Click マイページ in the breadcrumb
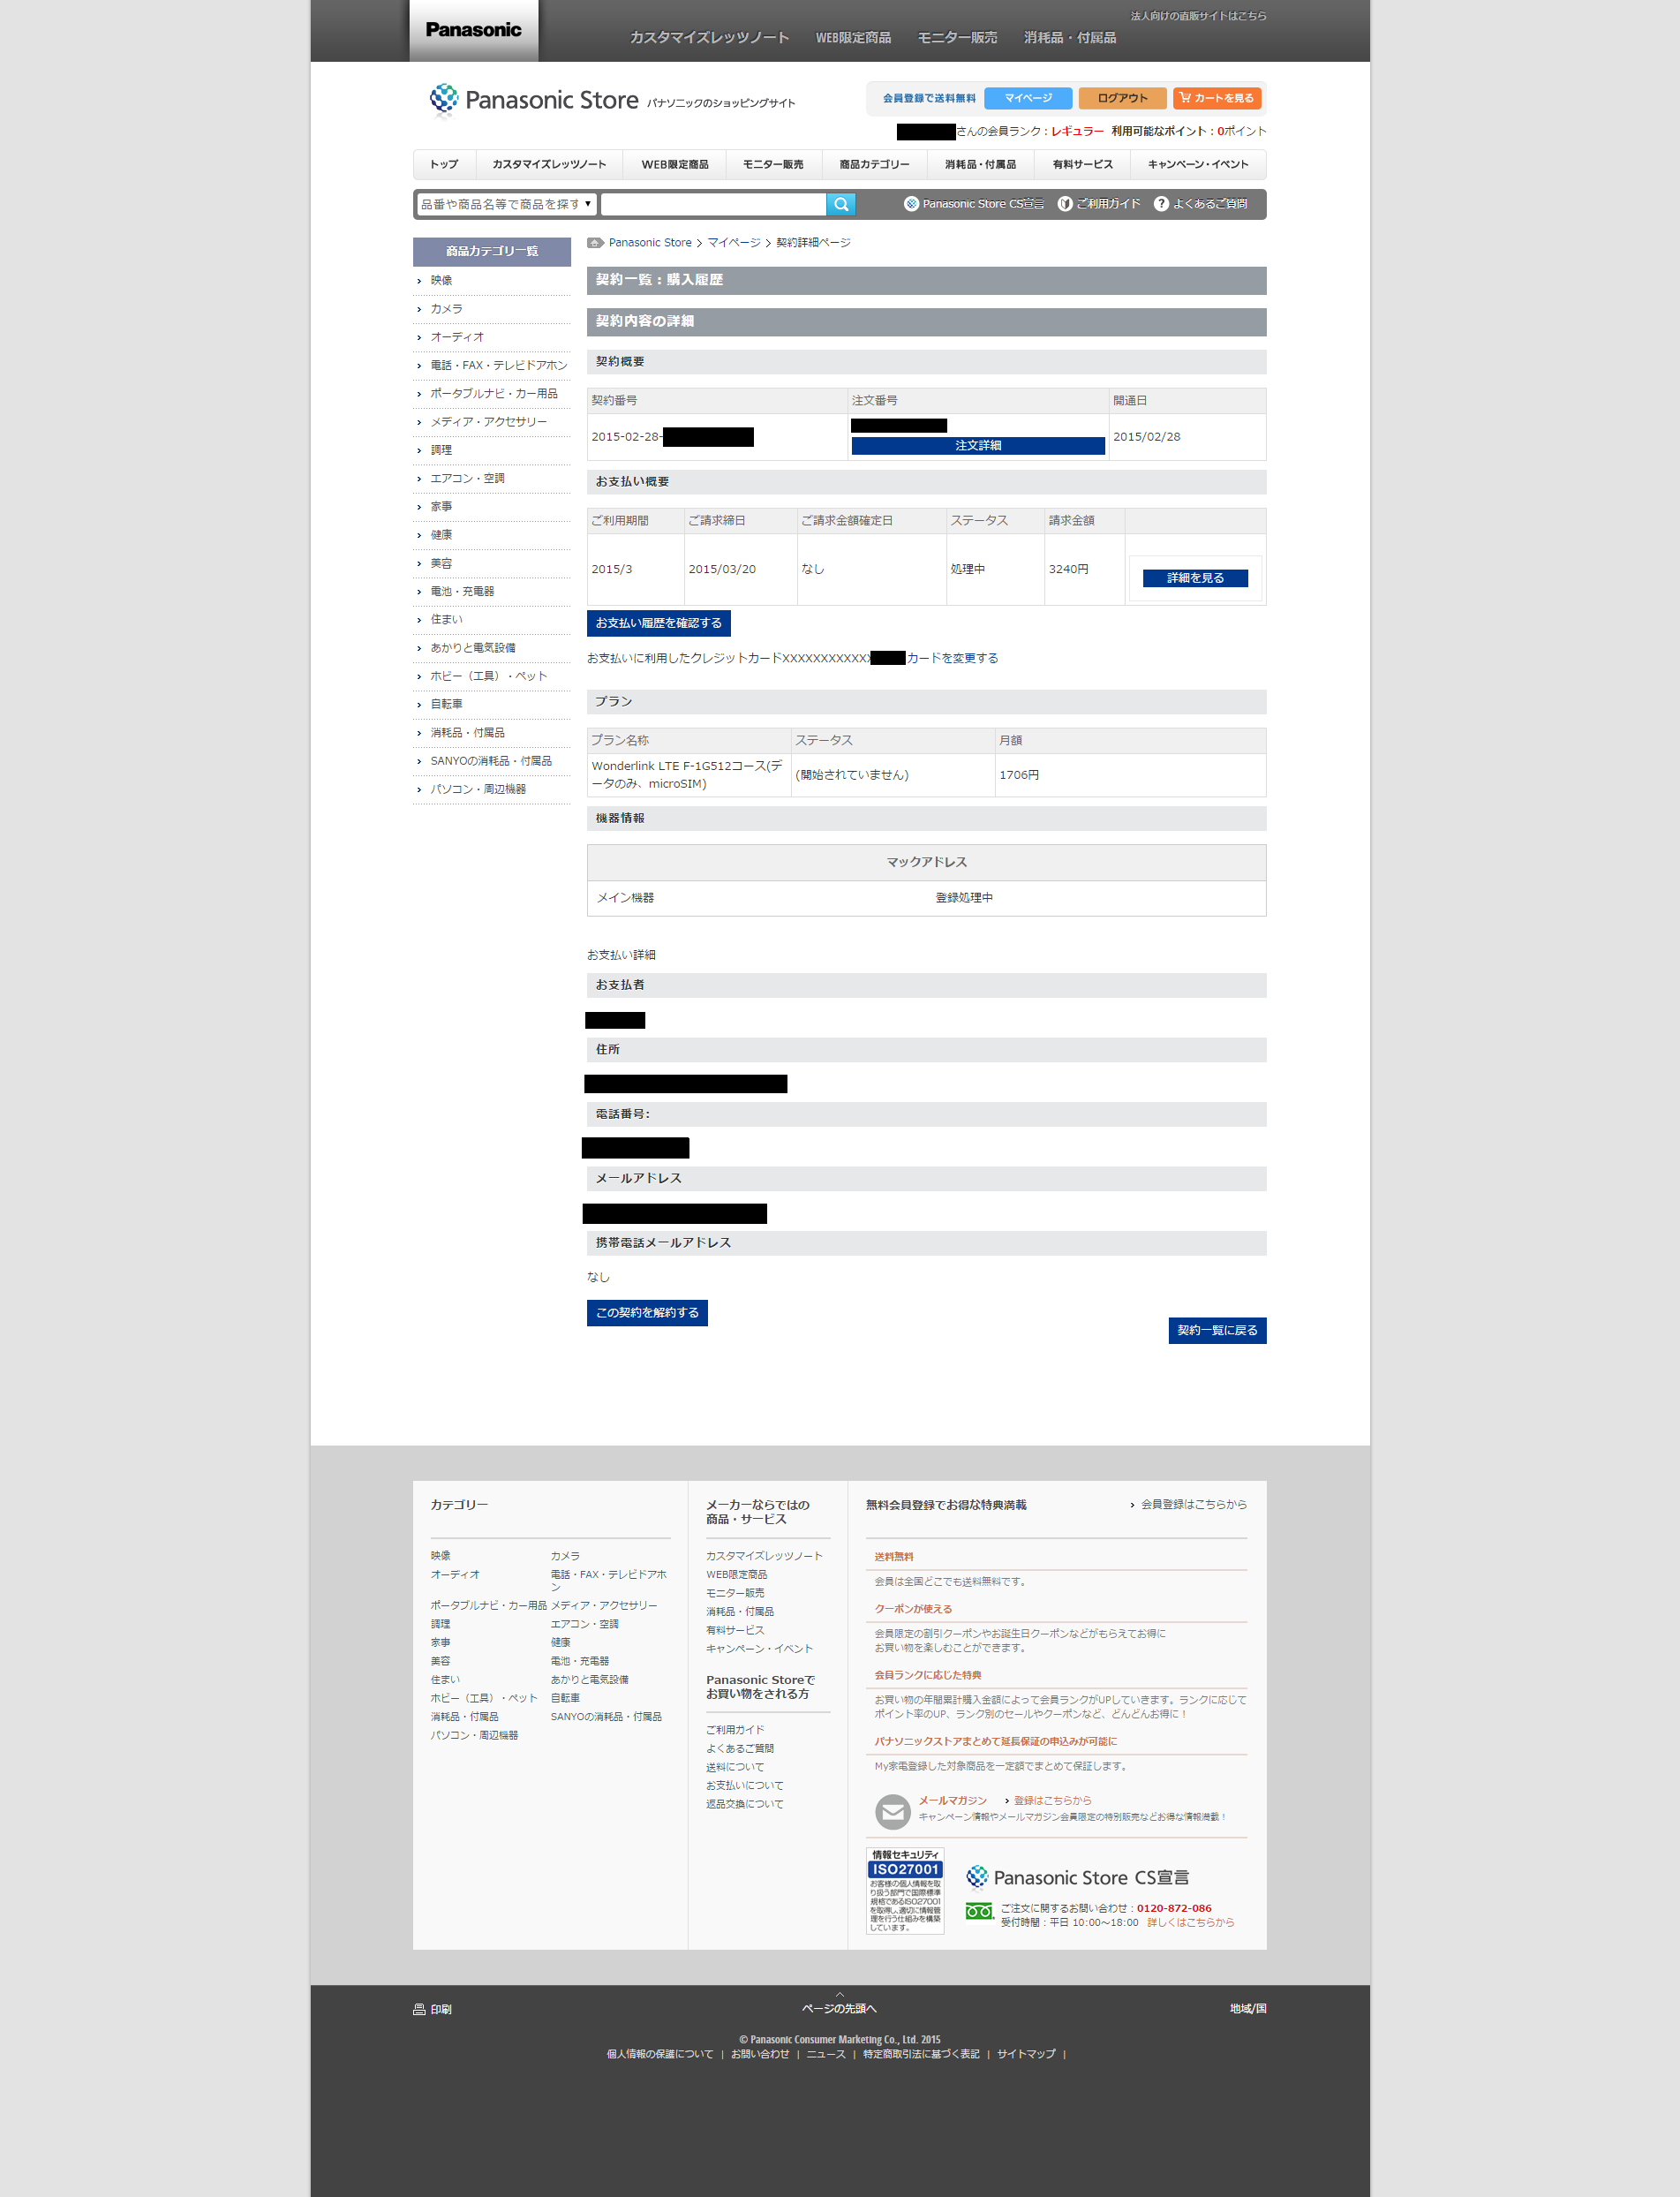This screenshot has height=2197, width=1680. (x=734, y=242)
